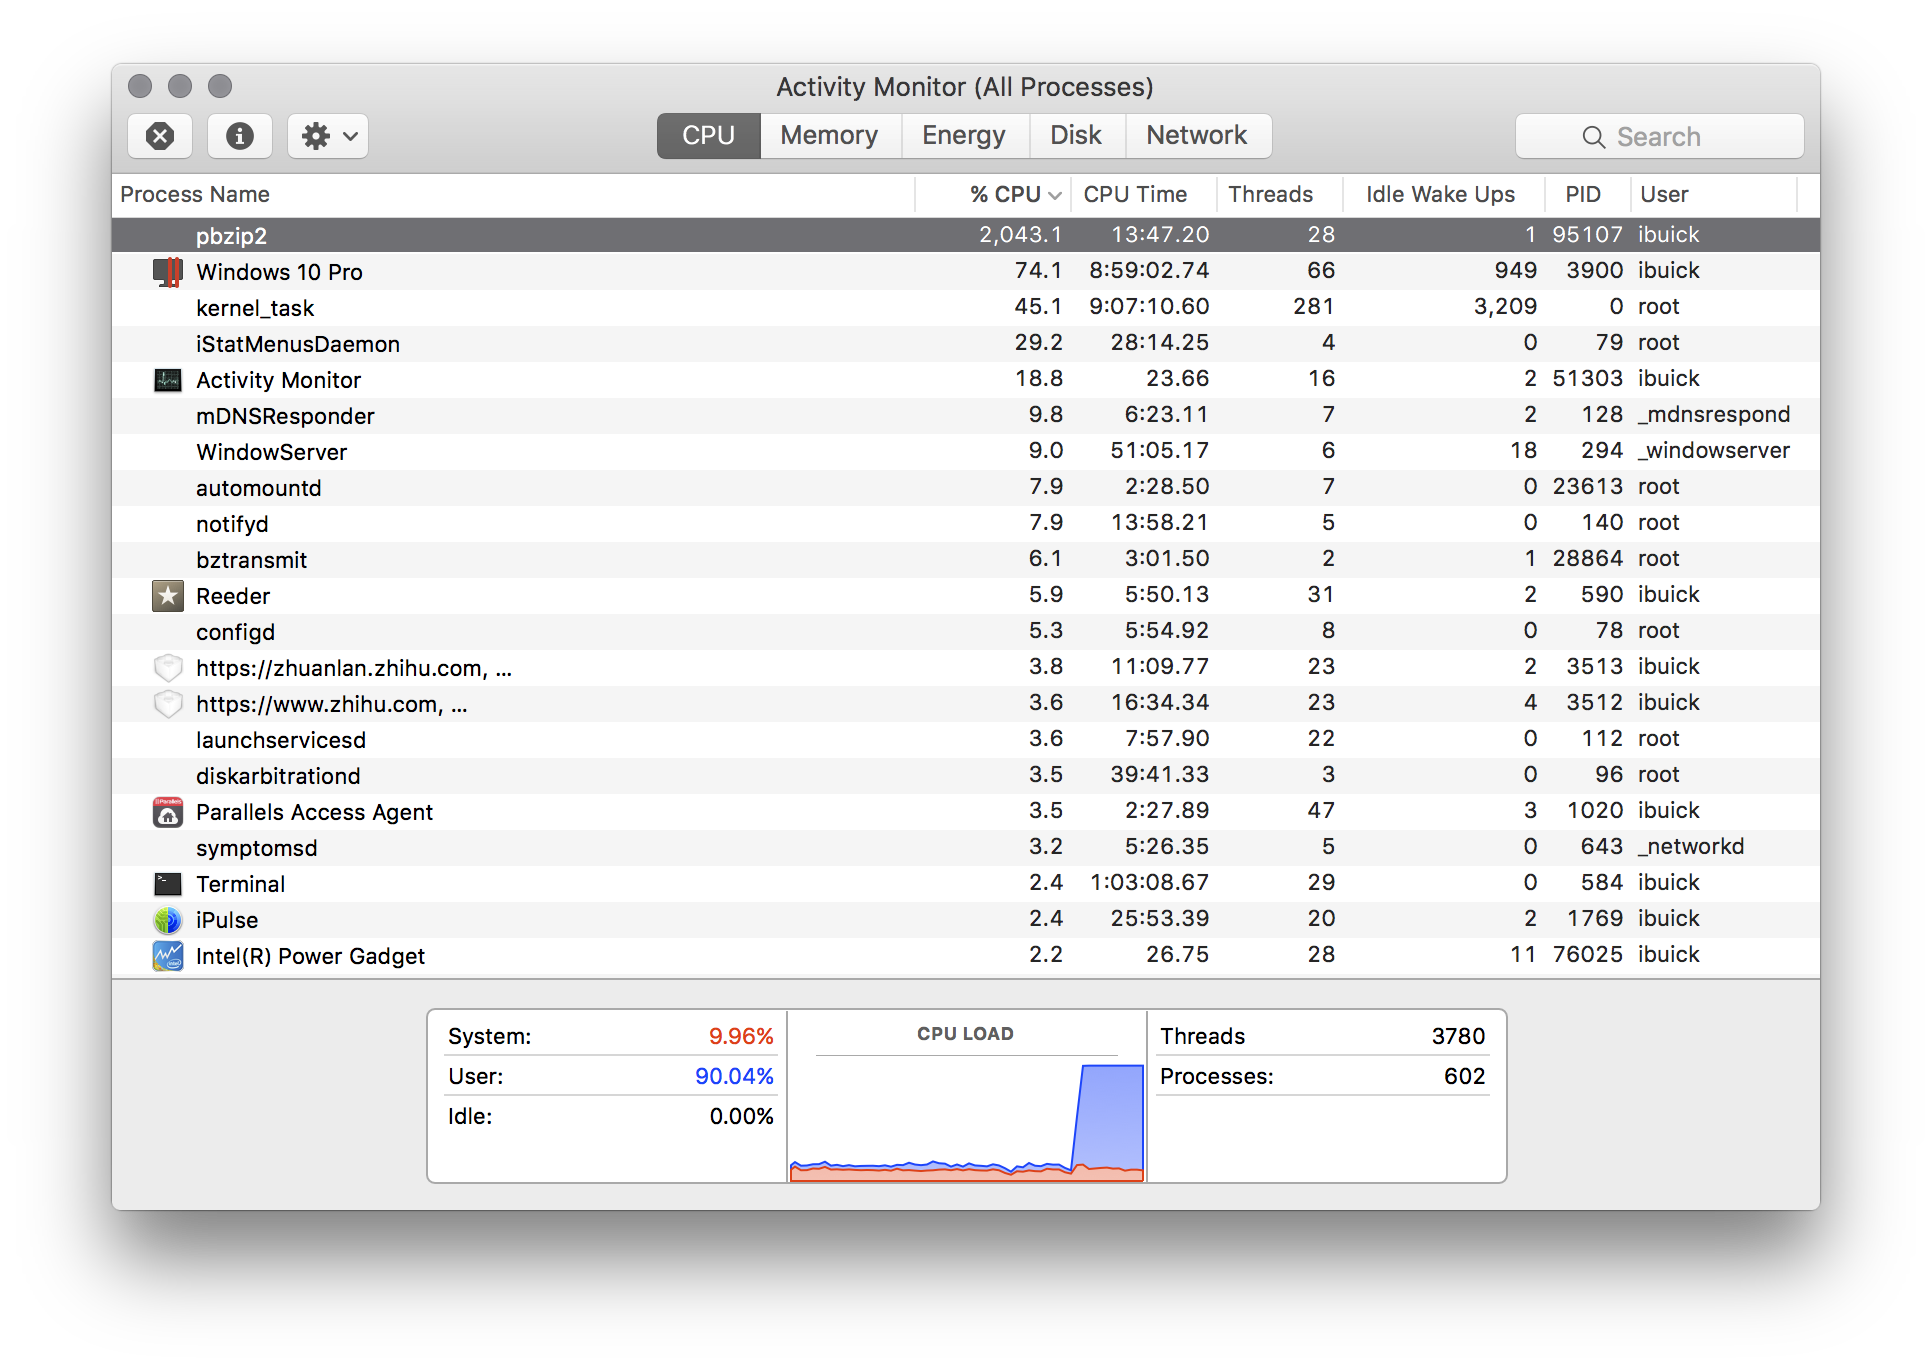
Task: Switch to the Memory tab
Action: (830, 136)
